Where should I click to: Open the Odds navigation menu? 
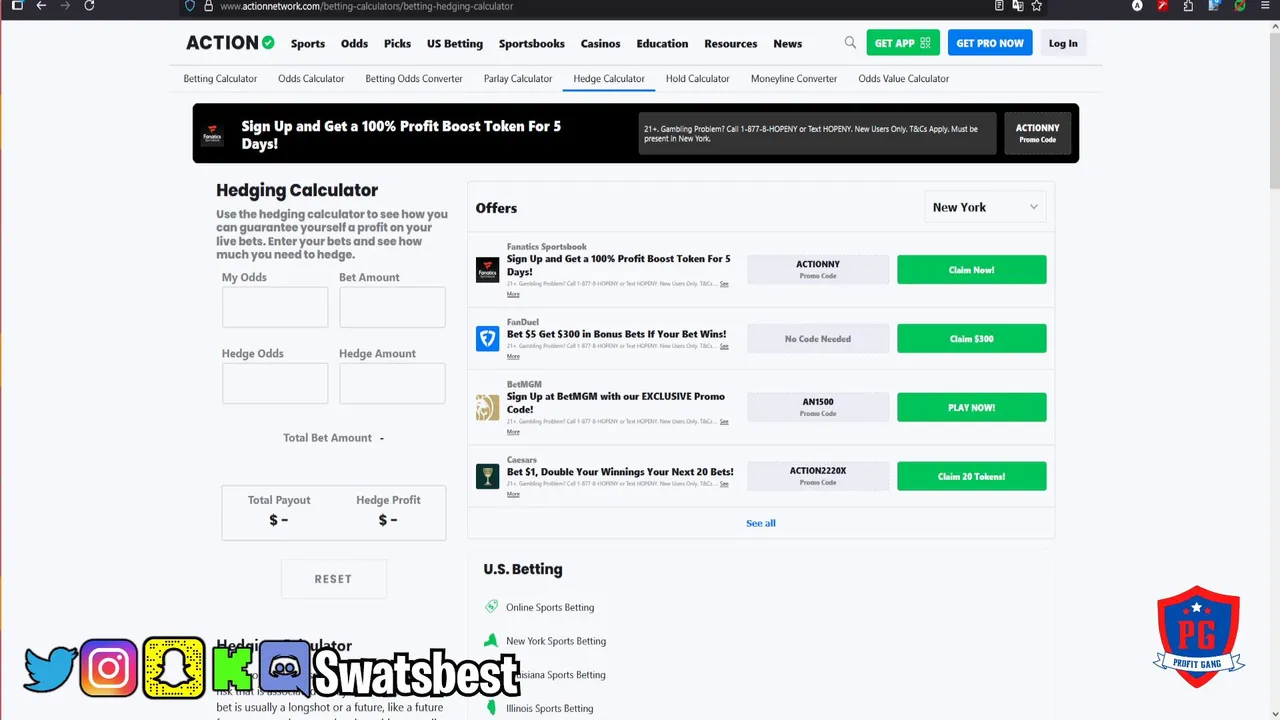coord(354,44)
